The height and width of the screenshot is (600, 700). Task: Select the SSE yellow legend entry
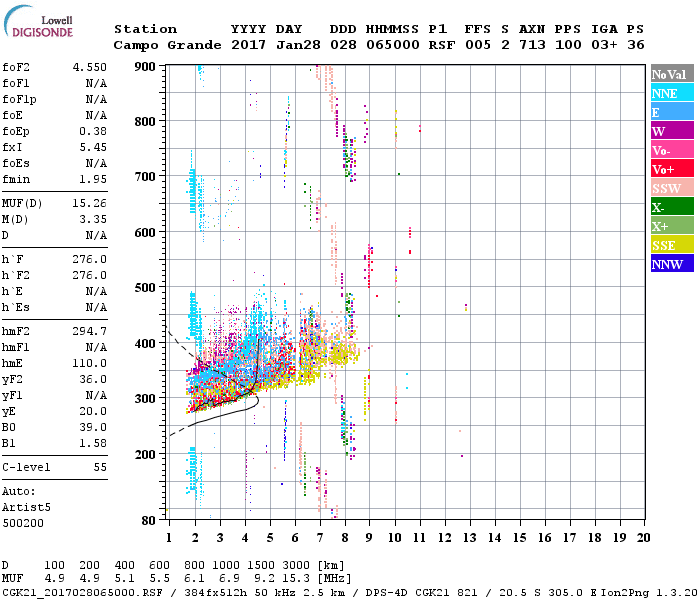pos(670,245)
